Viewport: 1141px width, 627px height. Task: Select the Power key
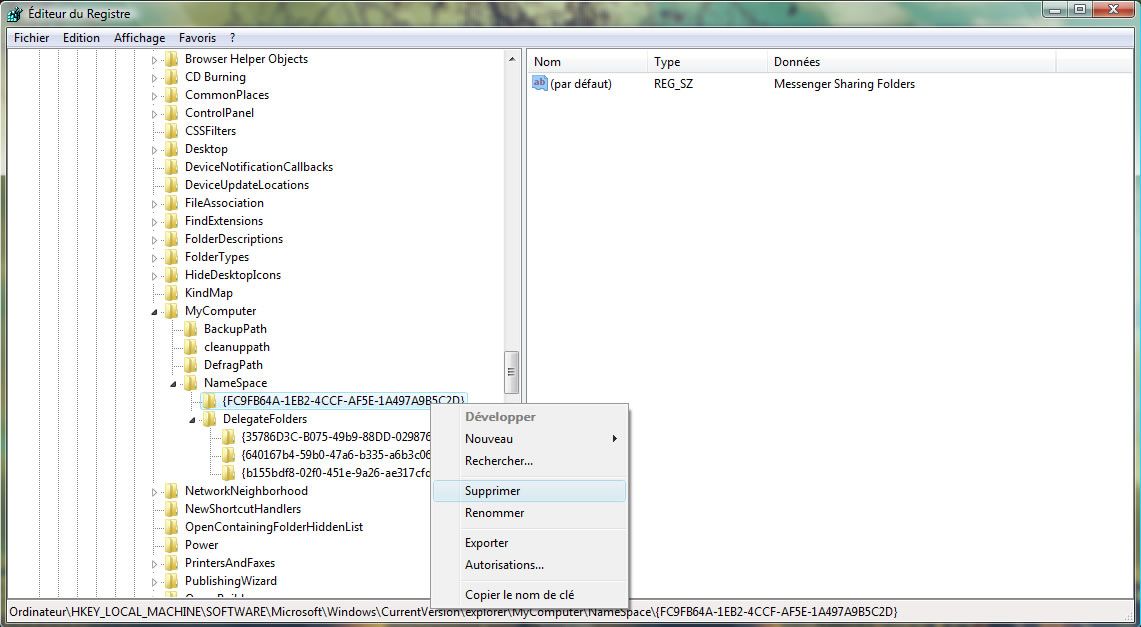tap(202, 545)
